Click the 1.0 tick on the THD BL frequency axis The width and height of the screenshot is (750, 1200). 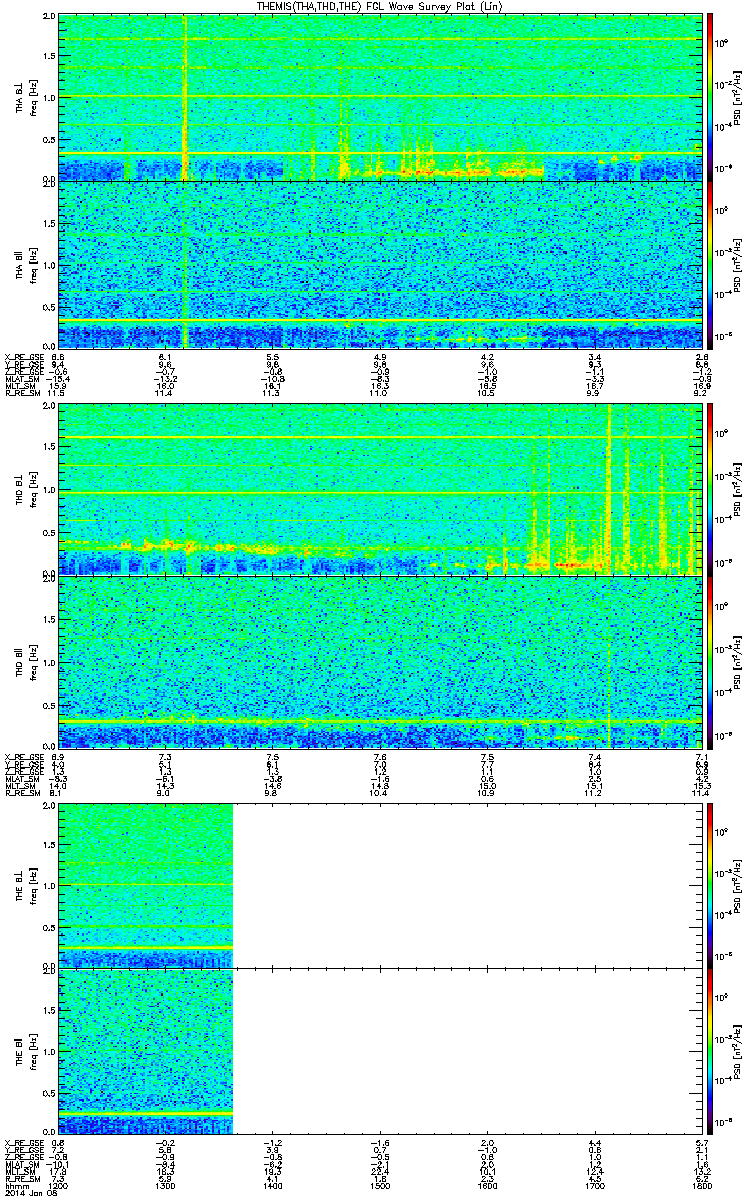point(49,490)
